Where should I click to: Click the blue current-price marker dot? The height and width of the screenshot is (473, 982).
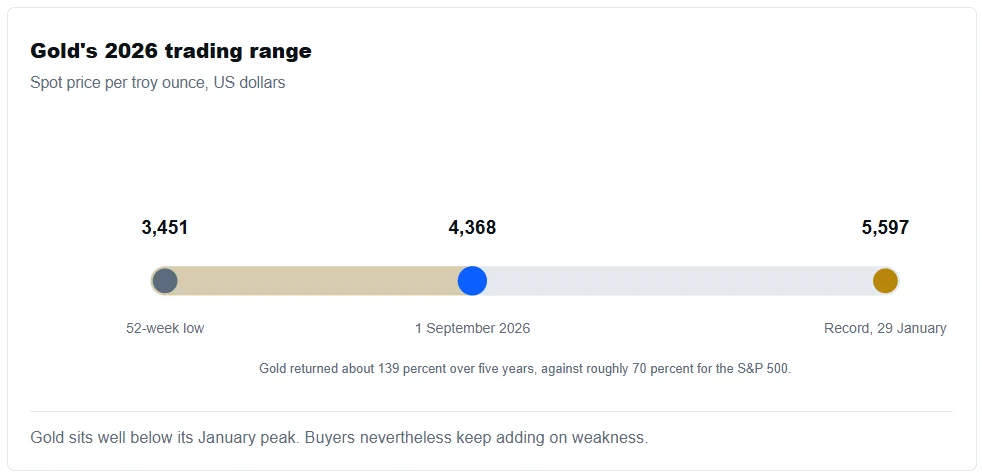point(472,281)
